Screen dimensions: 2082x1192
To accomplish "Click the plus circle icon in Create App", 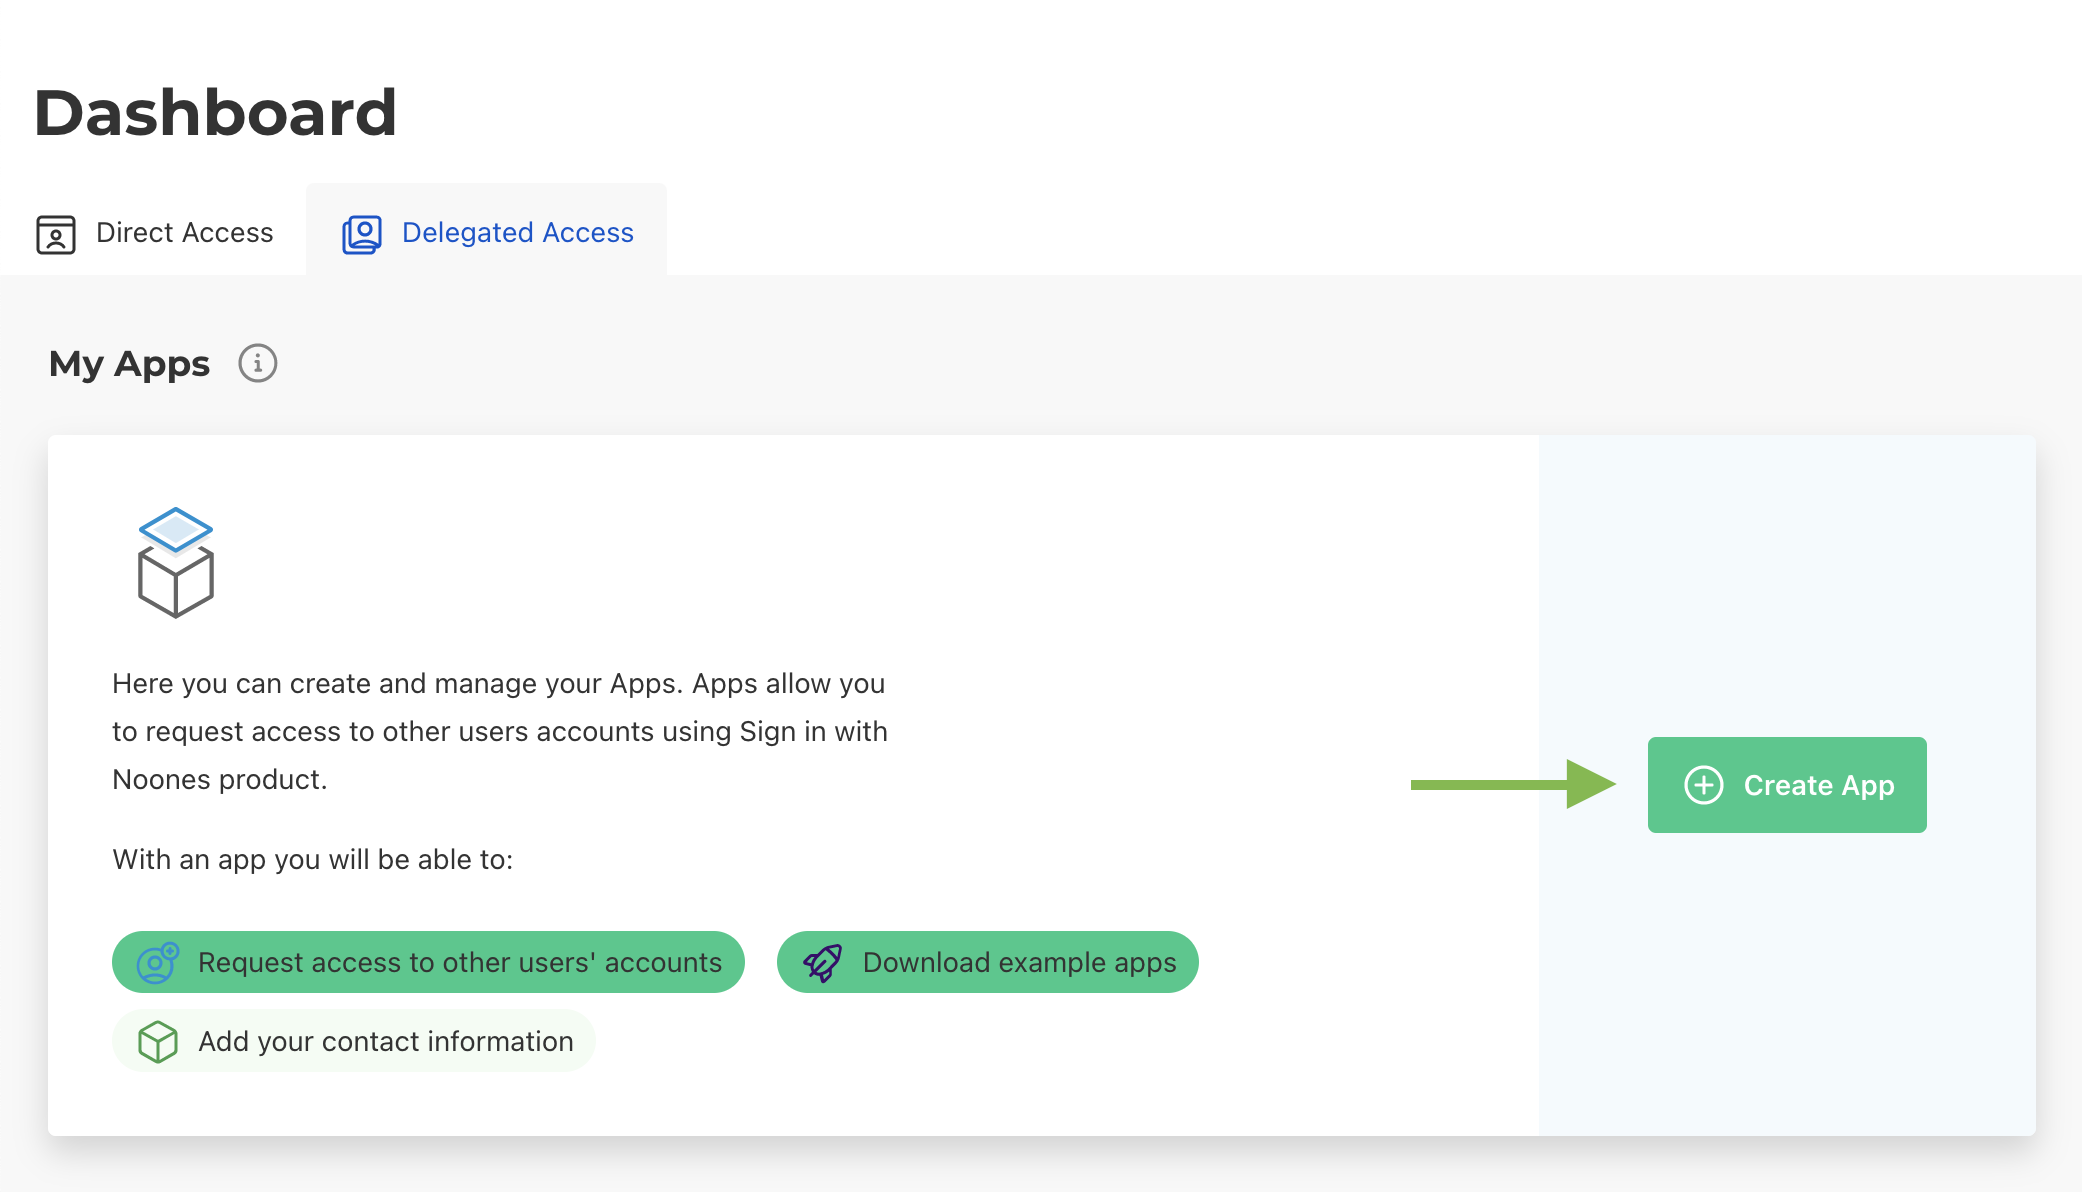I will (1703, 785).
